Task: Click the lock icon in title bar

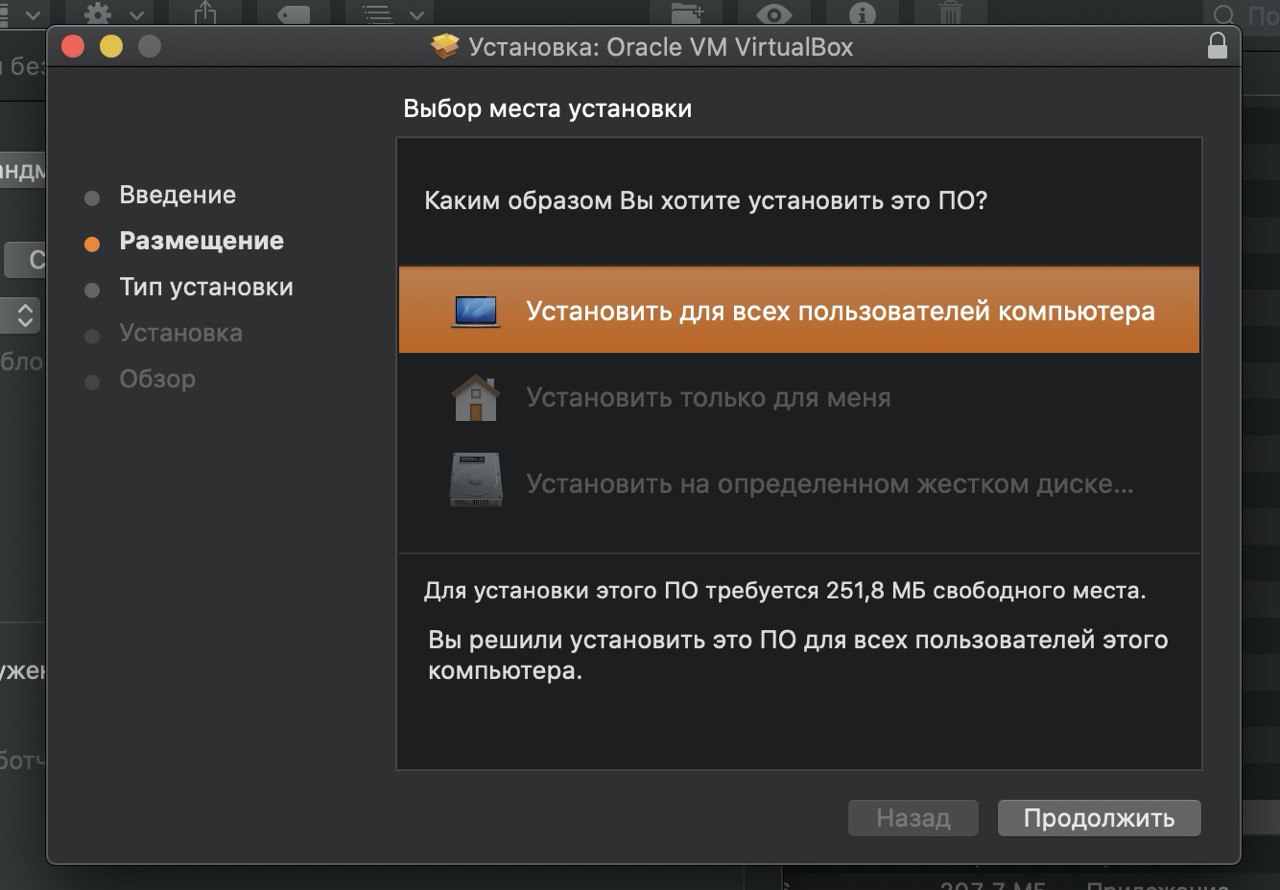Action: 1217,46
